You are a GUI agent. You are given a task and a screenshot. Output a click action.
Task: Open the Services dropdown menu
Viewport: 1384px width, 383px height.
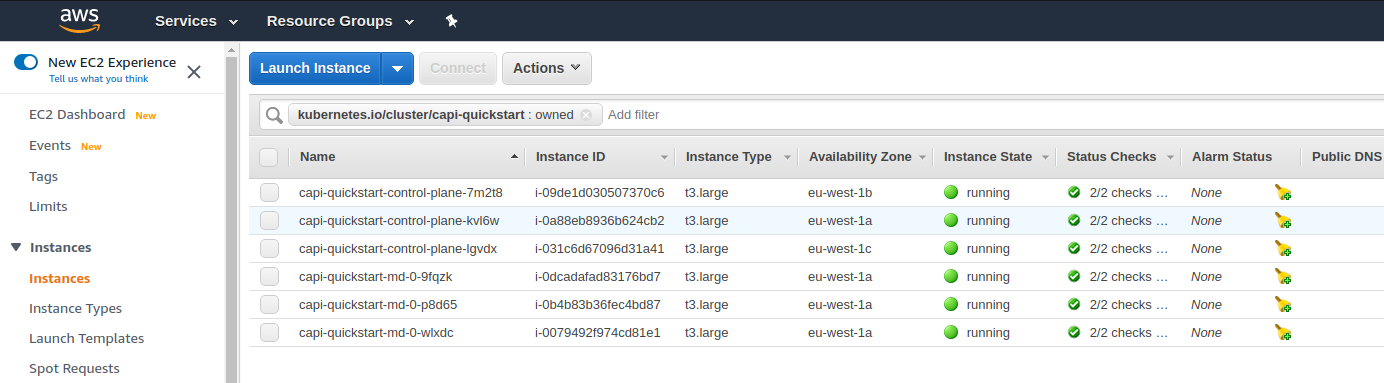coord(196,21)
